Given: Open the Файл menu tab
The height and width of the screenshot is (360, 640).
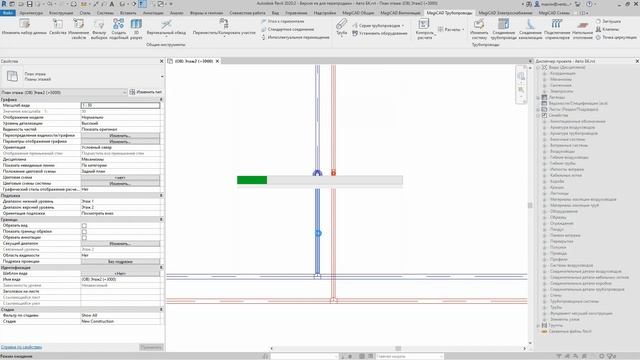Looking at the screenshot, I should (8, 13).
